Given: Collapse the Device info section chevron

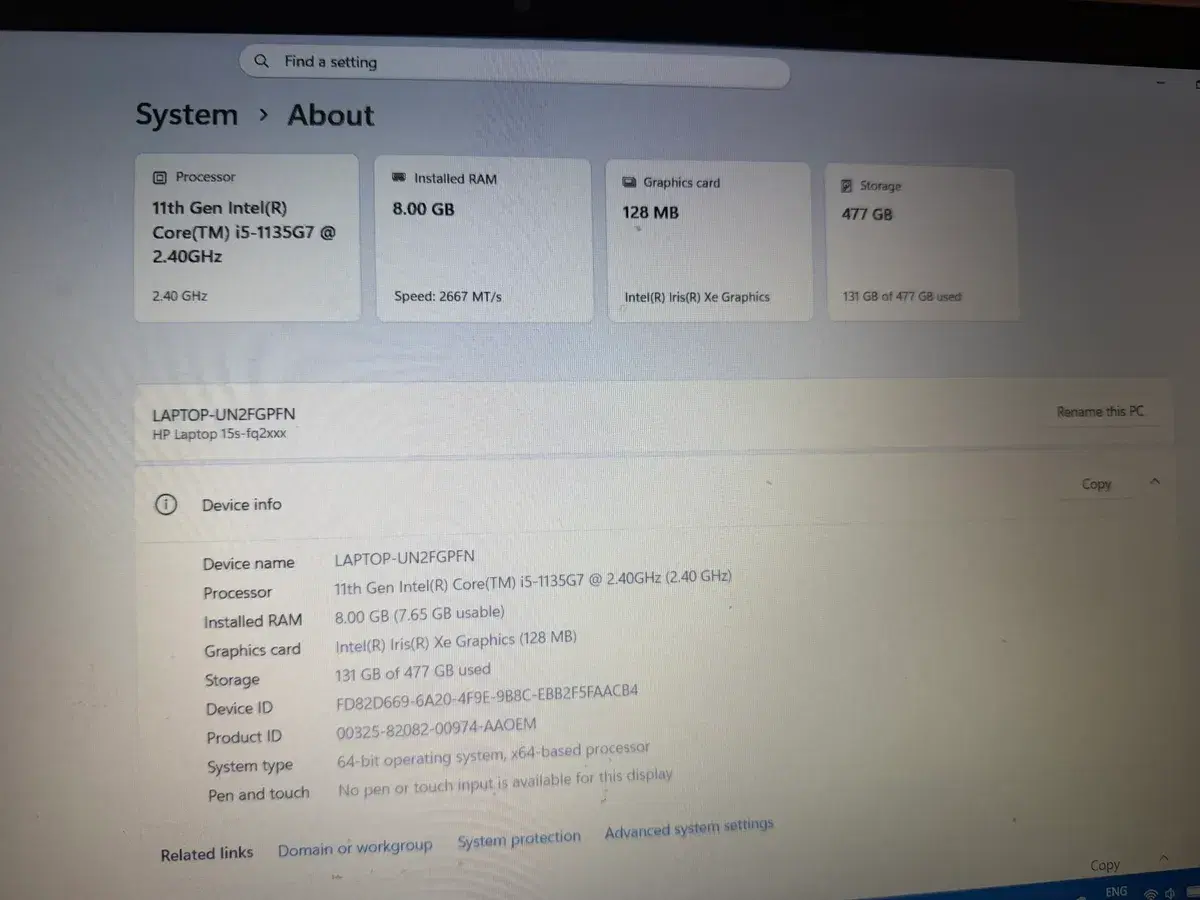Looking at the screenshot, I should coord(1155,482).
